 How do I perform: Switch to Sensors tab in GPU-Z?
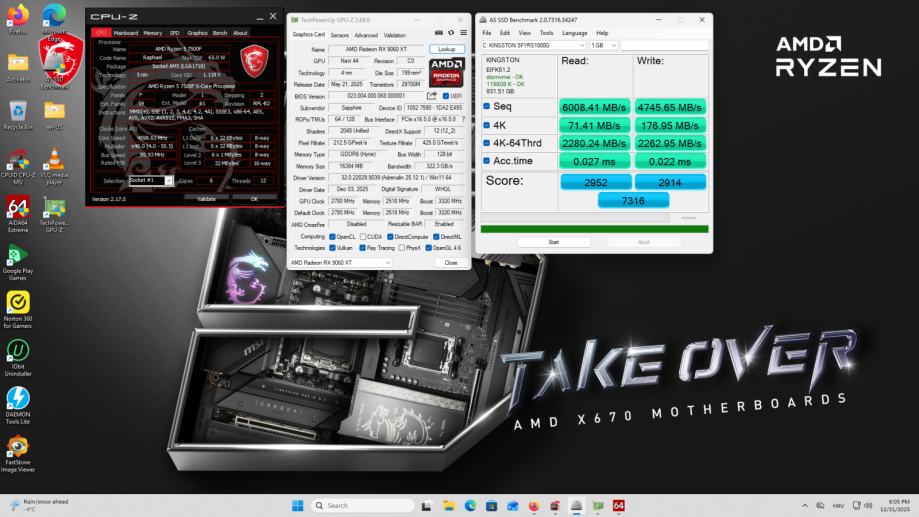(339, 35)
